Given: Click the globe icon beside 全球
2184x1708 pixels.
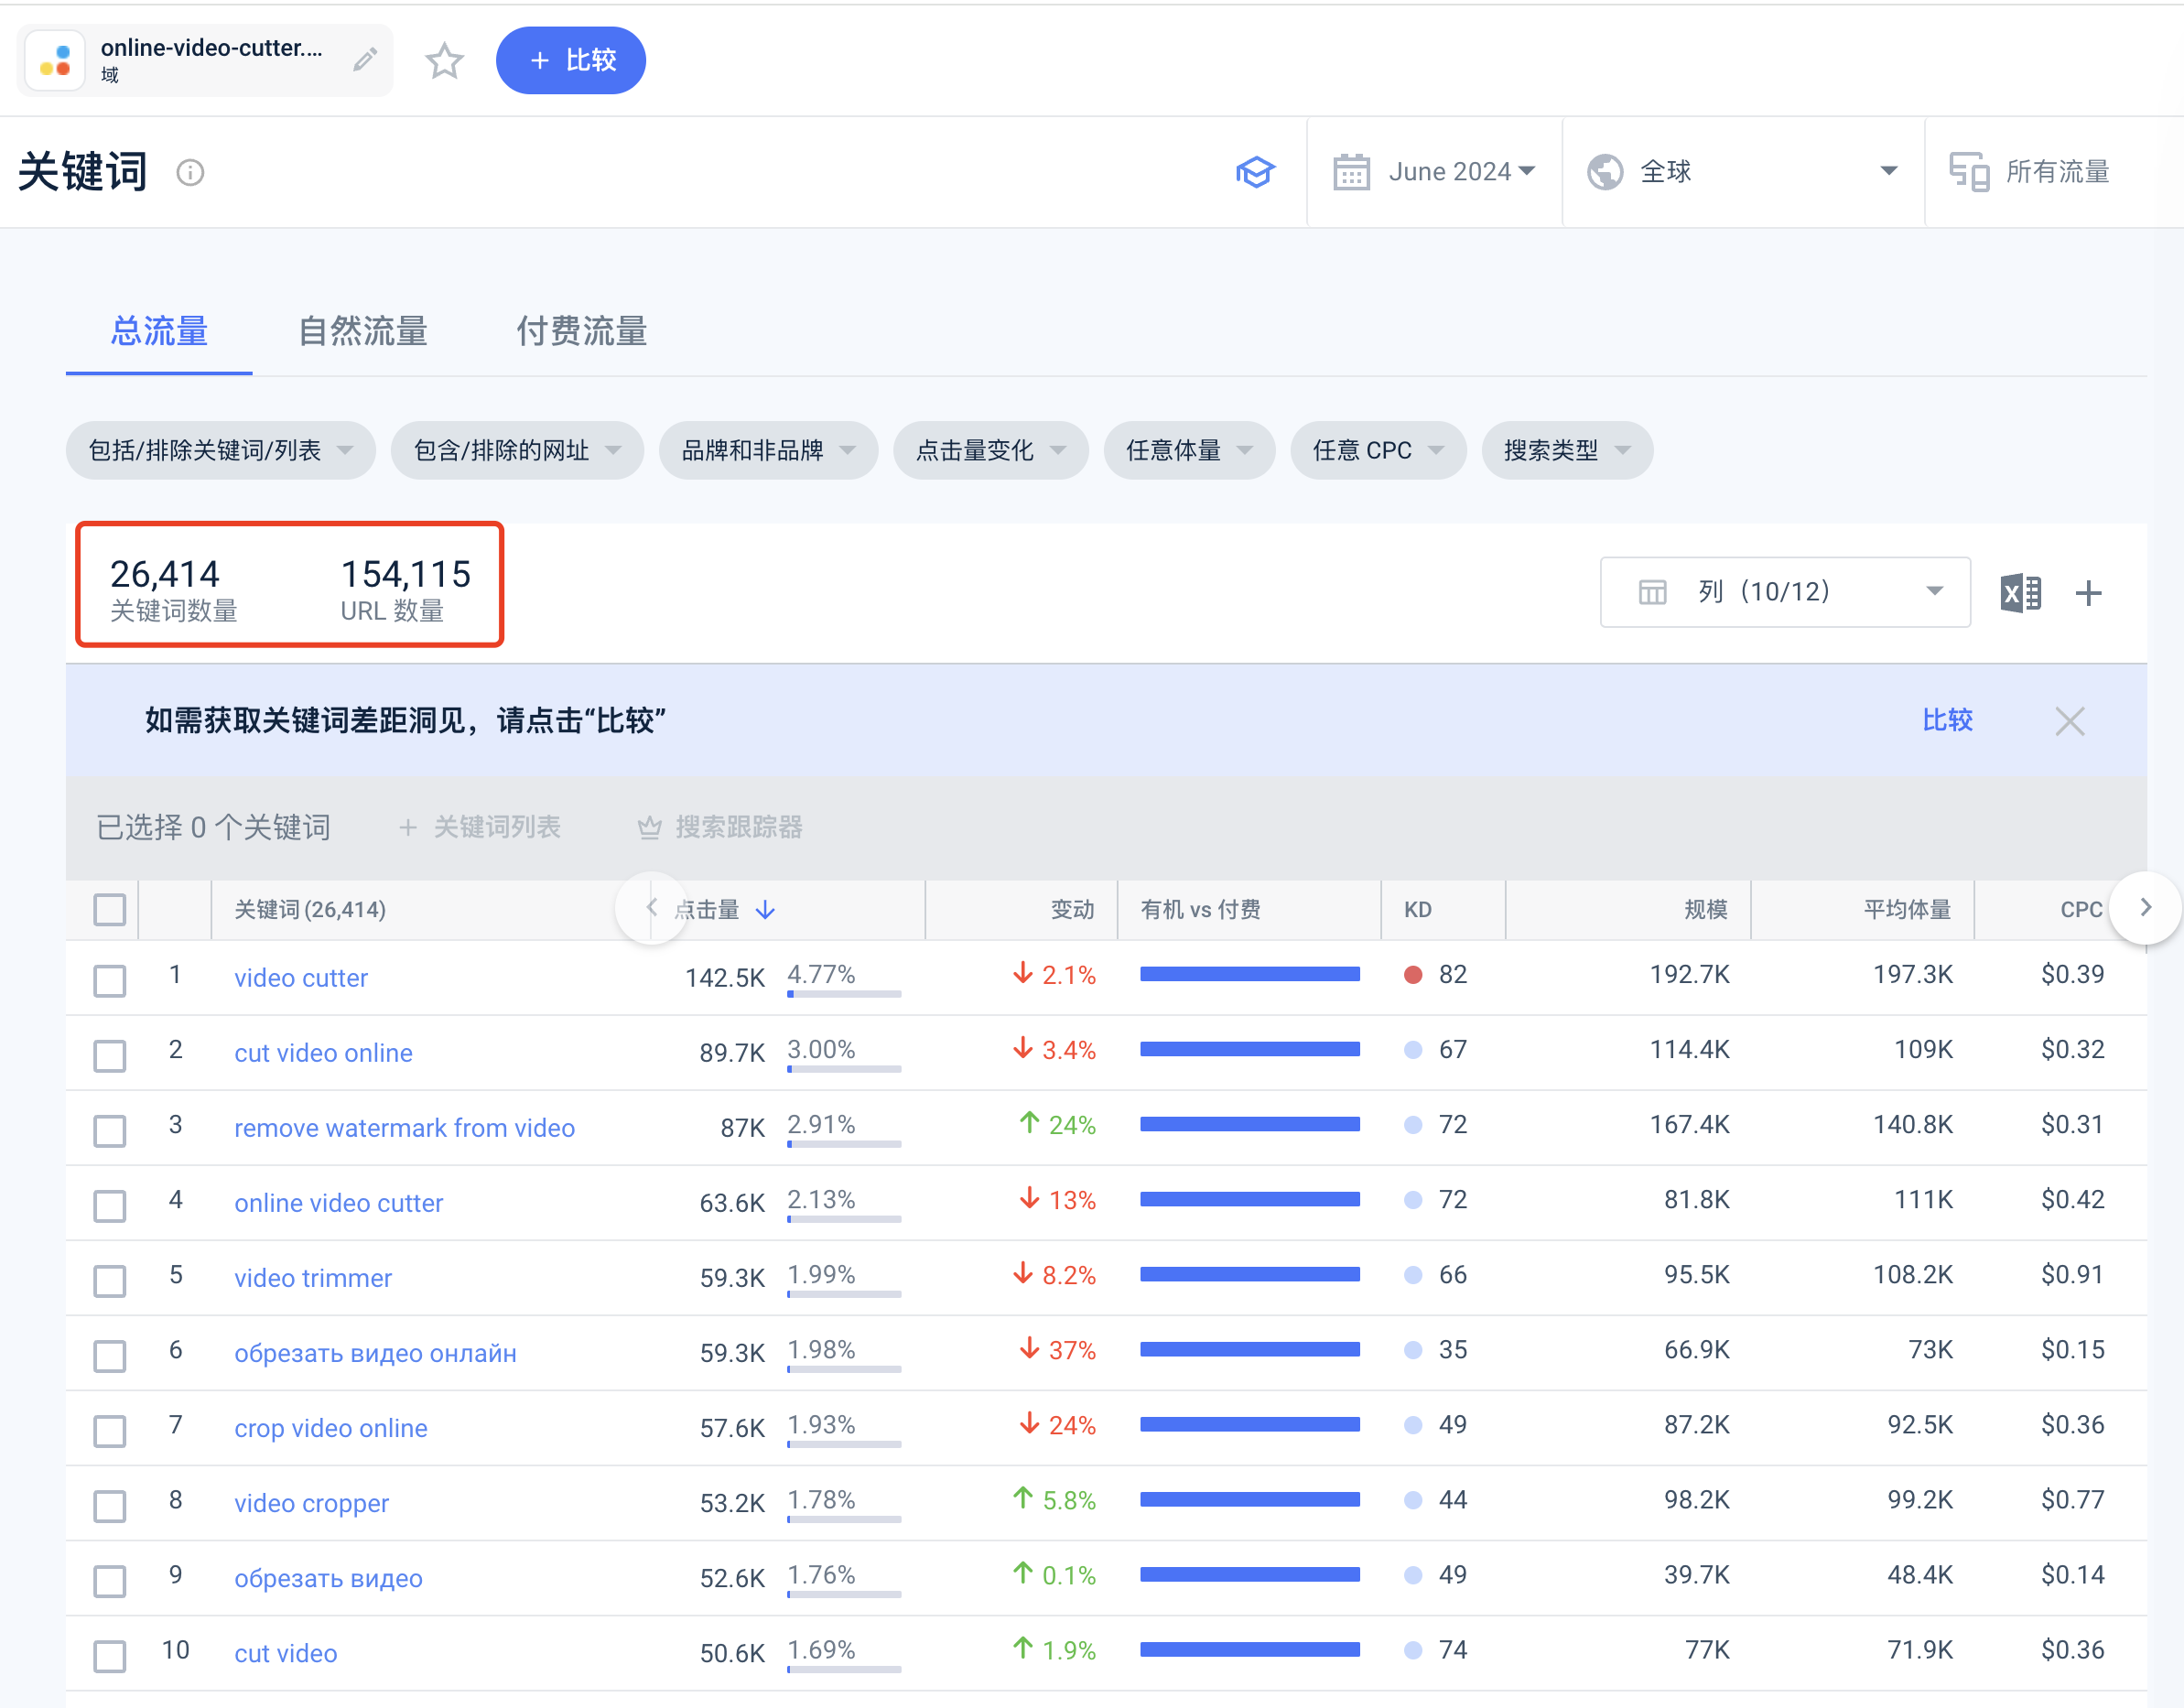Looking at the screenshot, I should (x=1605, y=172).
